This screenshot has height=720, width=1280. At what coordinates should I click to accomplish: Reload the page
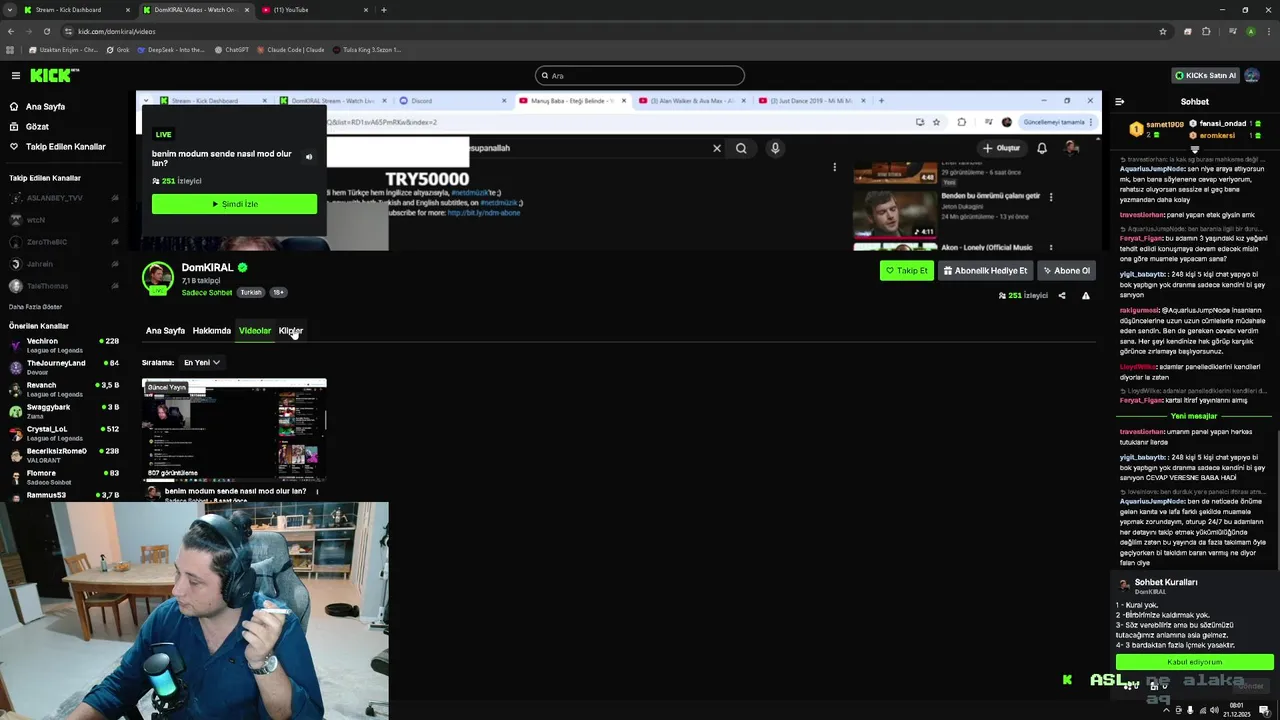pyautogui.click(x=49, y=31)
